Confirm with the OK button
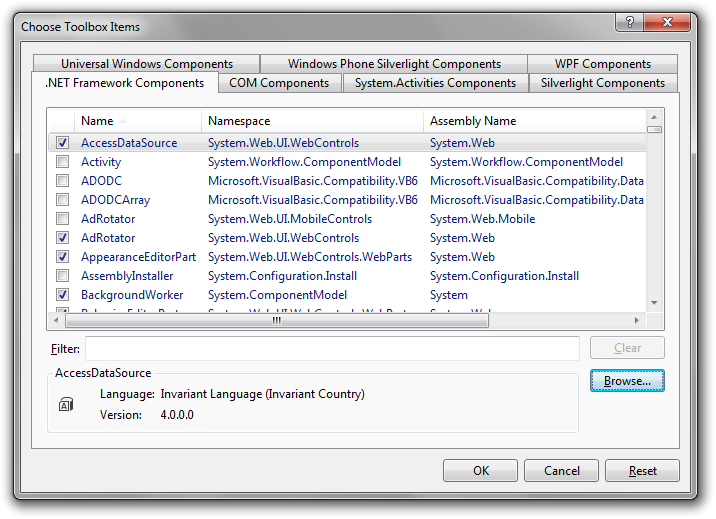716x519 pixels. pos(480,471)
